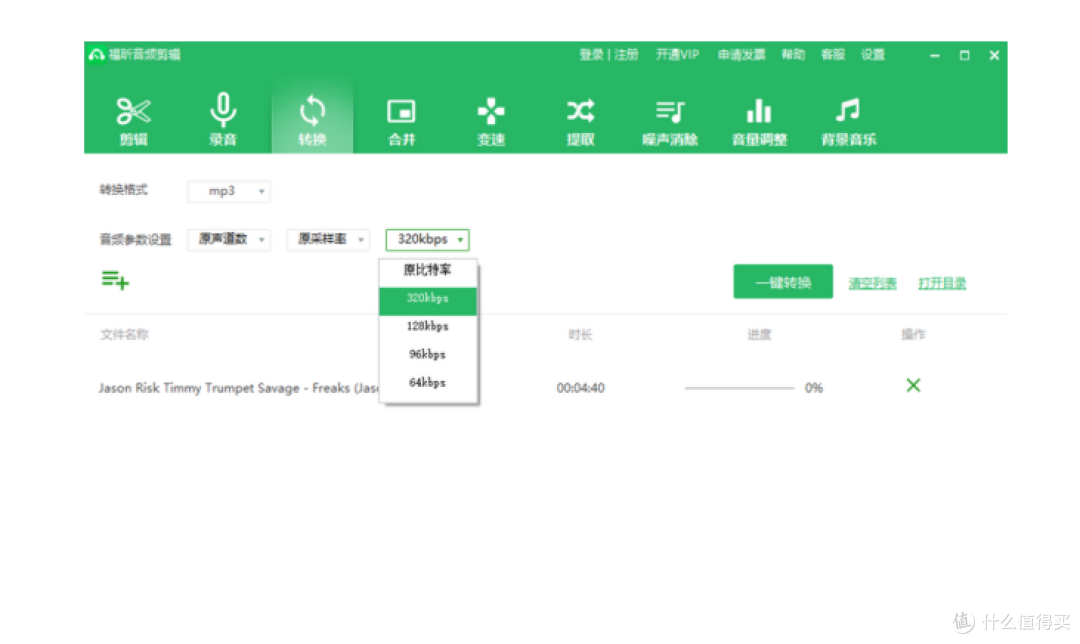
Task: Click 注册 in the title bar
Action: 626,54
